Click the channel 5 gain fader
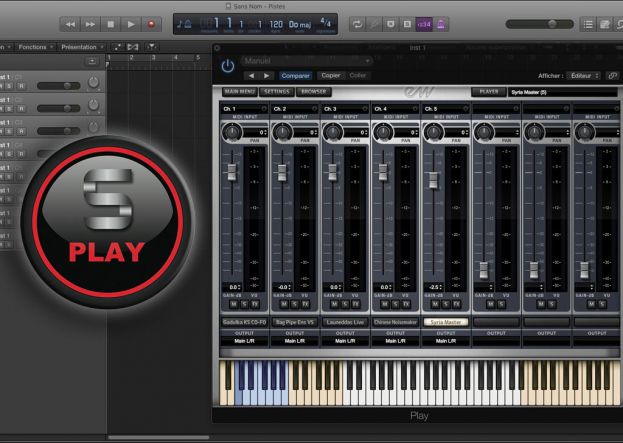Screen dimensions: 623x443 432,180
